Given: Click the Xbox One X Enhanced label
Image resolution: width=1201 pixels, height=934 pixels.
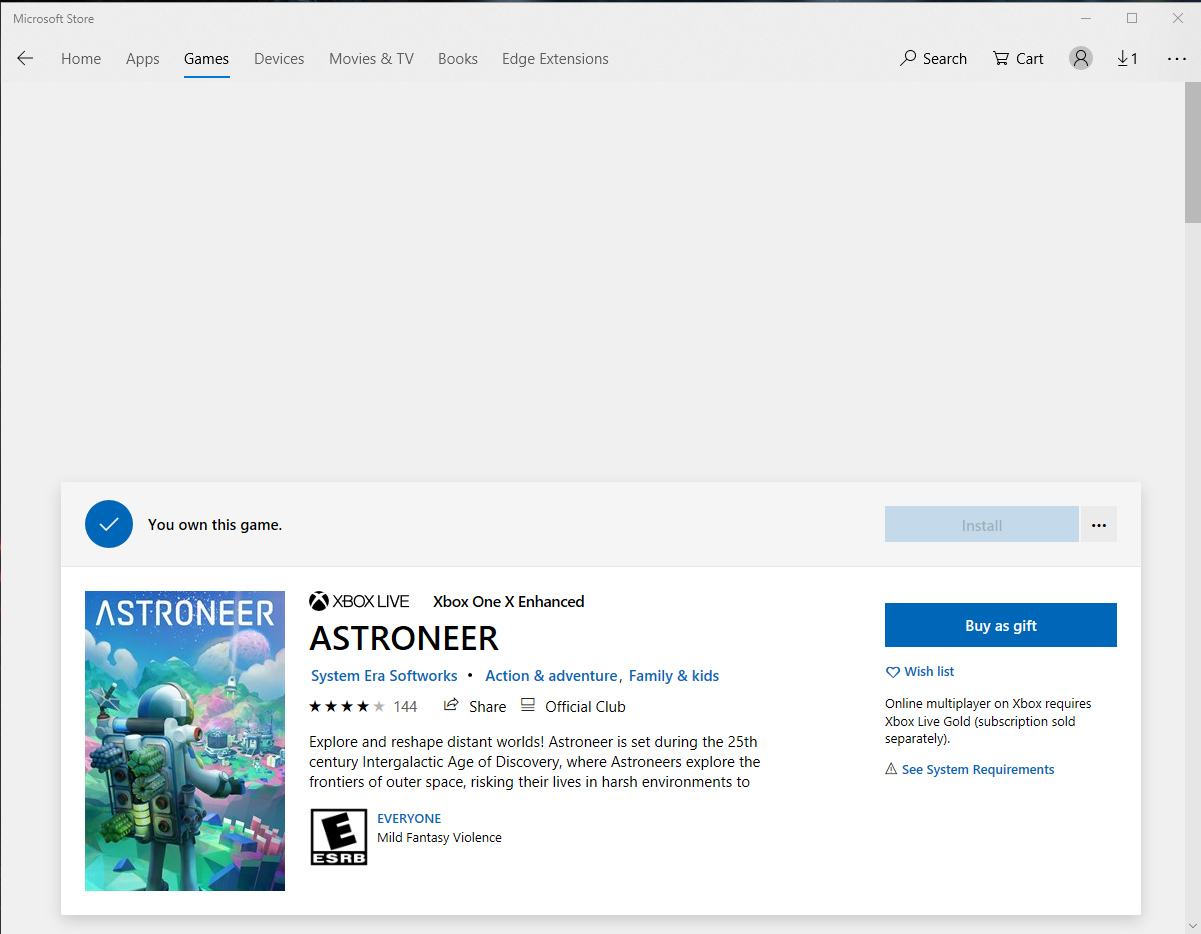Looking at the screenshot, I should point(508,601).
